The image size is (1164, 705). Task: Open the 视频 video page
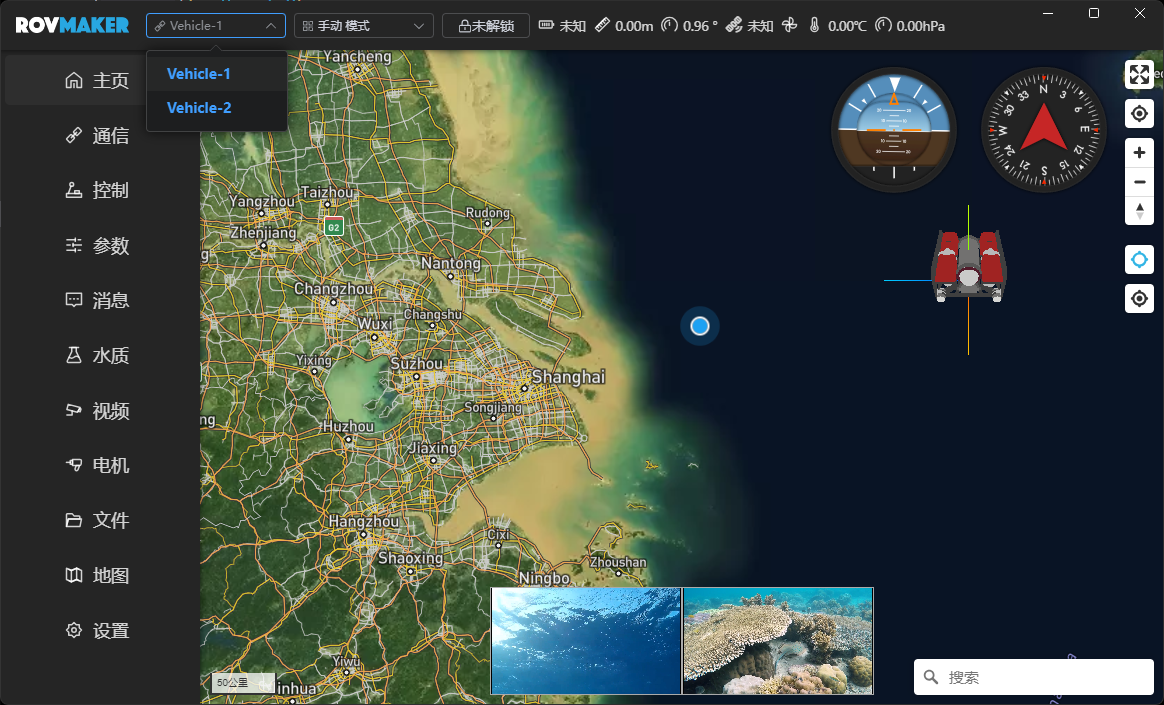click(98, 411)
